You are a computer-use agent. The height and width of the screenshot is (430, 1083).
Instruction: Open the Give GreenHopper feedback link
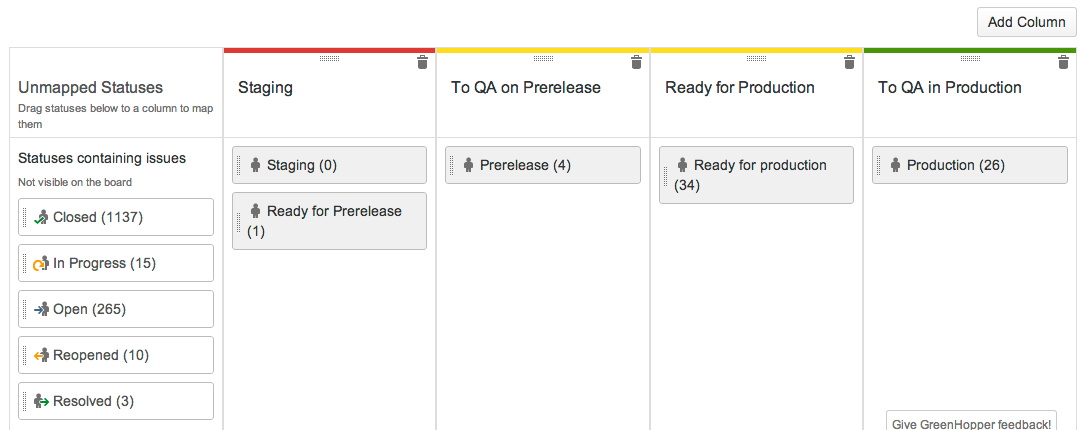click(971, 424)
